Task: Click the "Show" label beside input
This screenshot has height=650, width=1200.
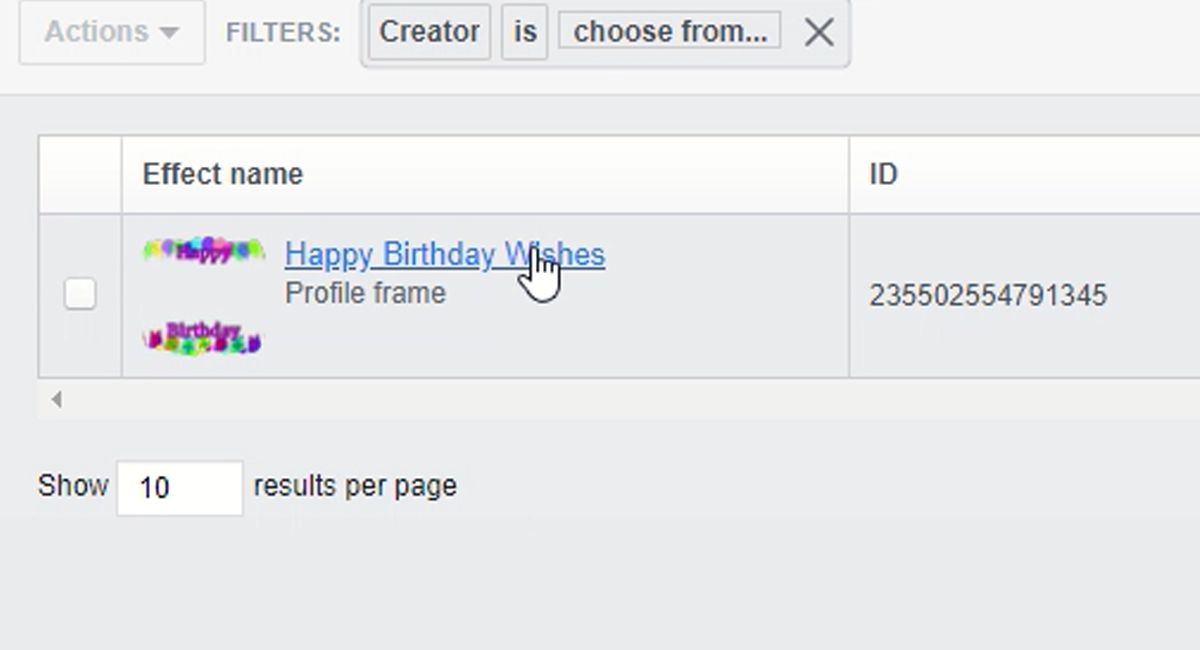Action: (x=73, y=486)
